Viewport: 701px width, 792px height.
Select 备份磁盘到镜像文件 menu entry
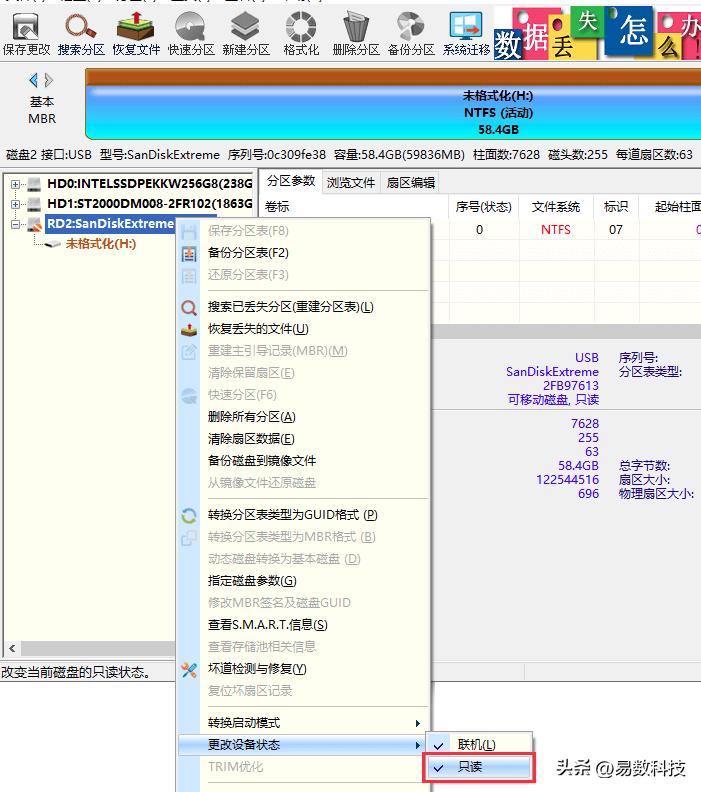point(303,461)
